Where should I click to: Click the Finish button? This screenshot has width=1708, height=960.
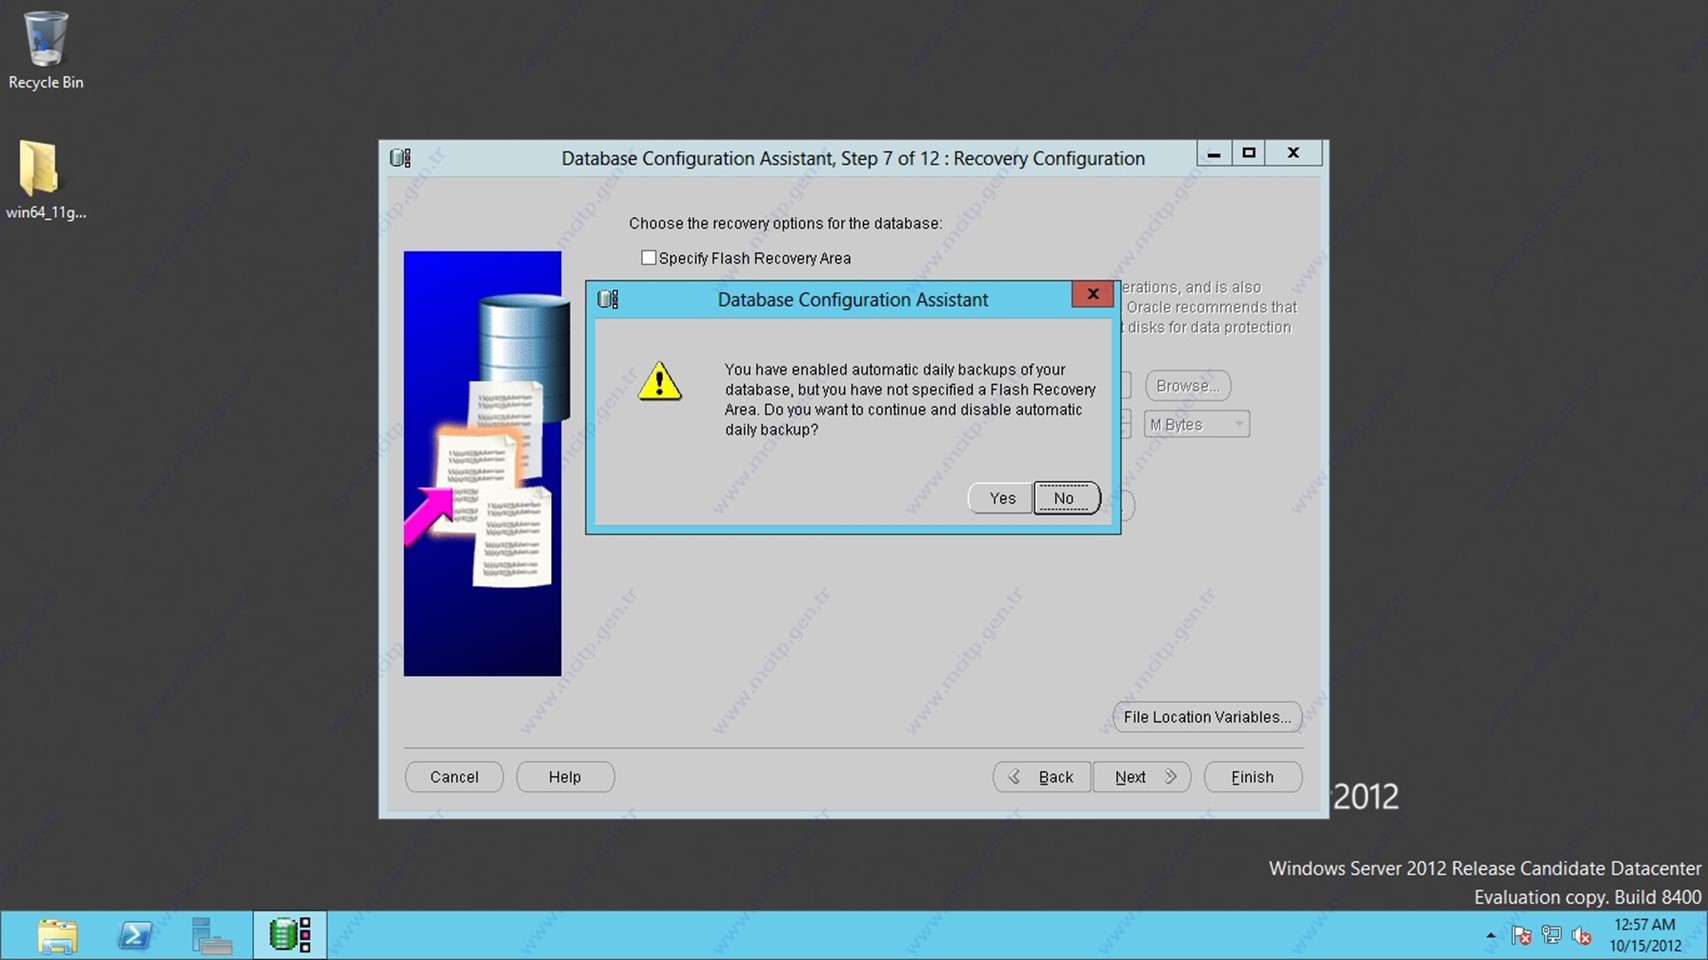click(1253, 777)
